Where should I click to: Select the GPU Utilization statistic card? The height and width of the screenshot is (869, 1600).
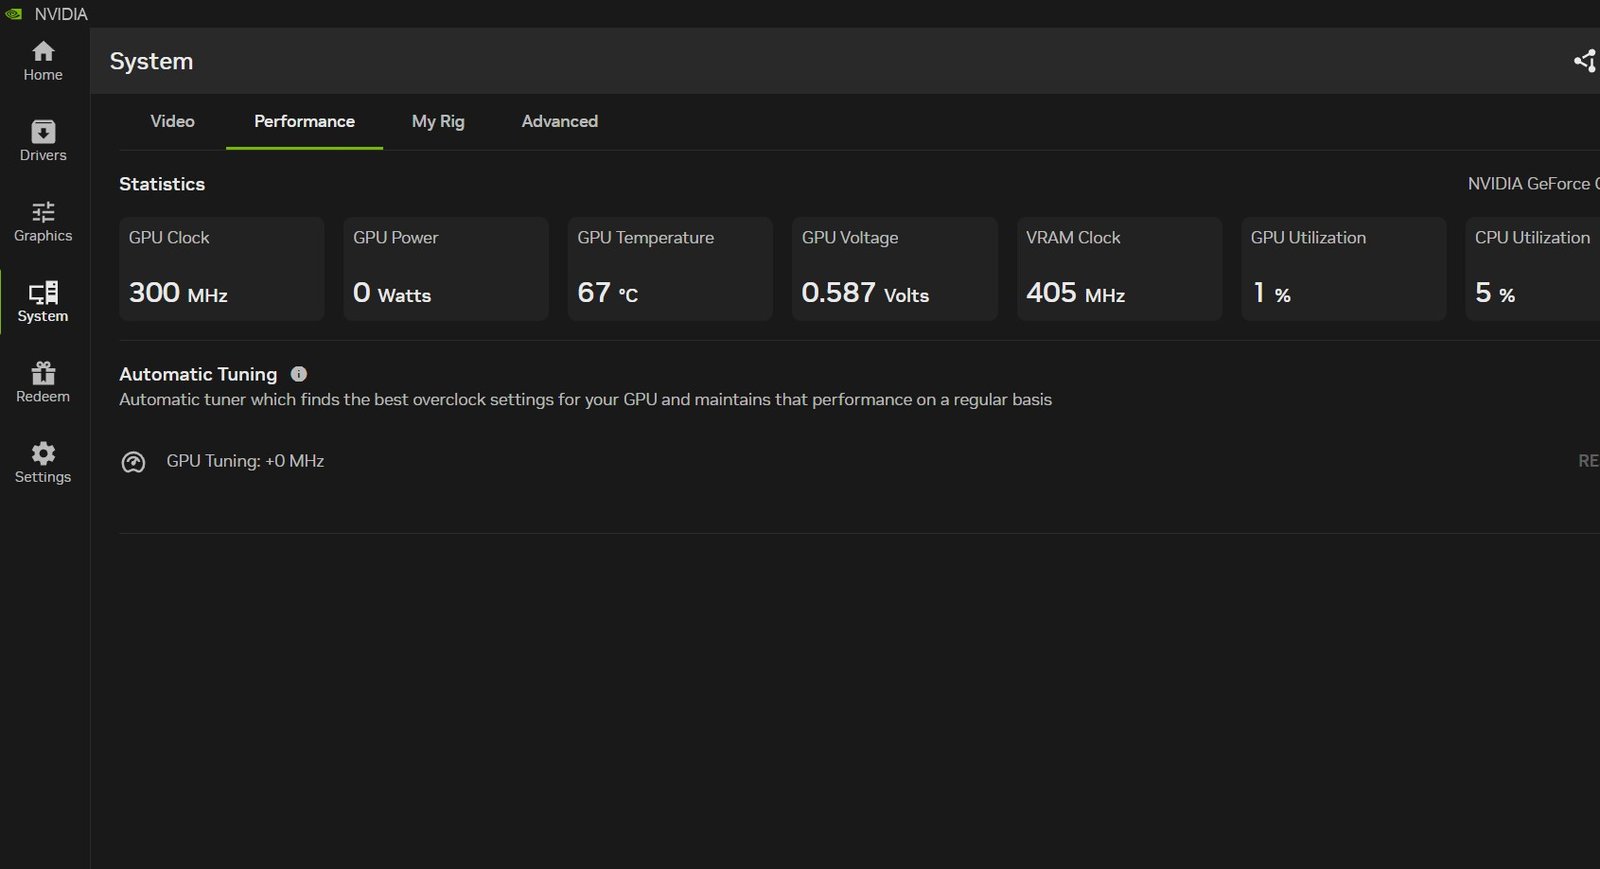[1344, 268]
